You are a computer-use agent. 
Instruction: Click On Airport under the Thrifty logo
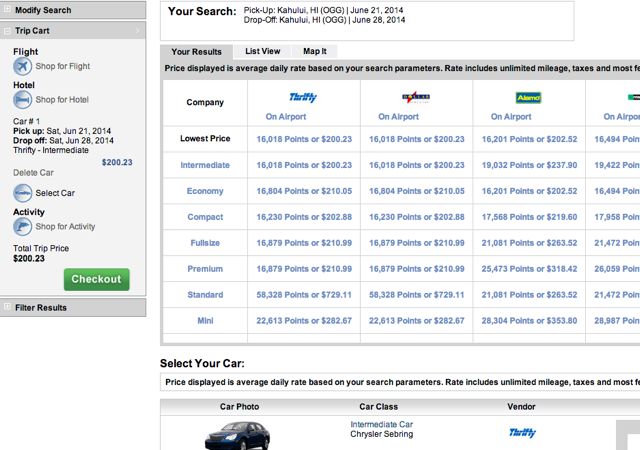pyautogui.click(x=286, y=117)
